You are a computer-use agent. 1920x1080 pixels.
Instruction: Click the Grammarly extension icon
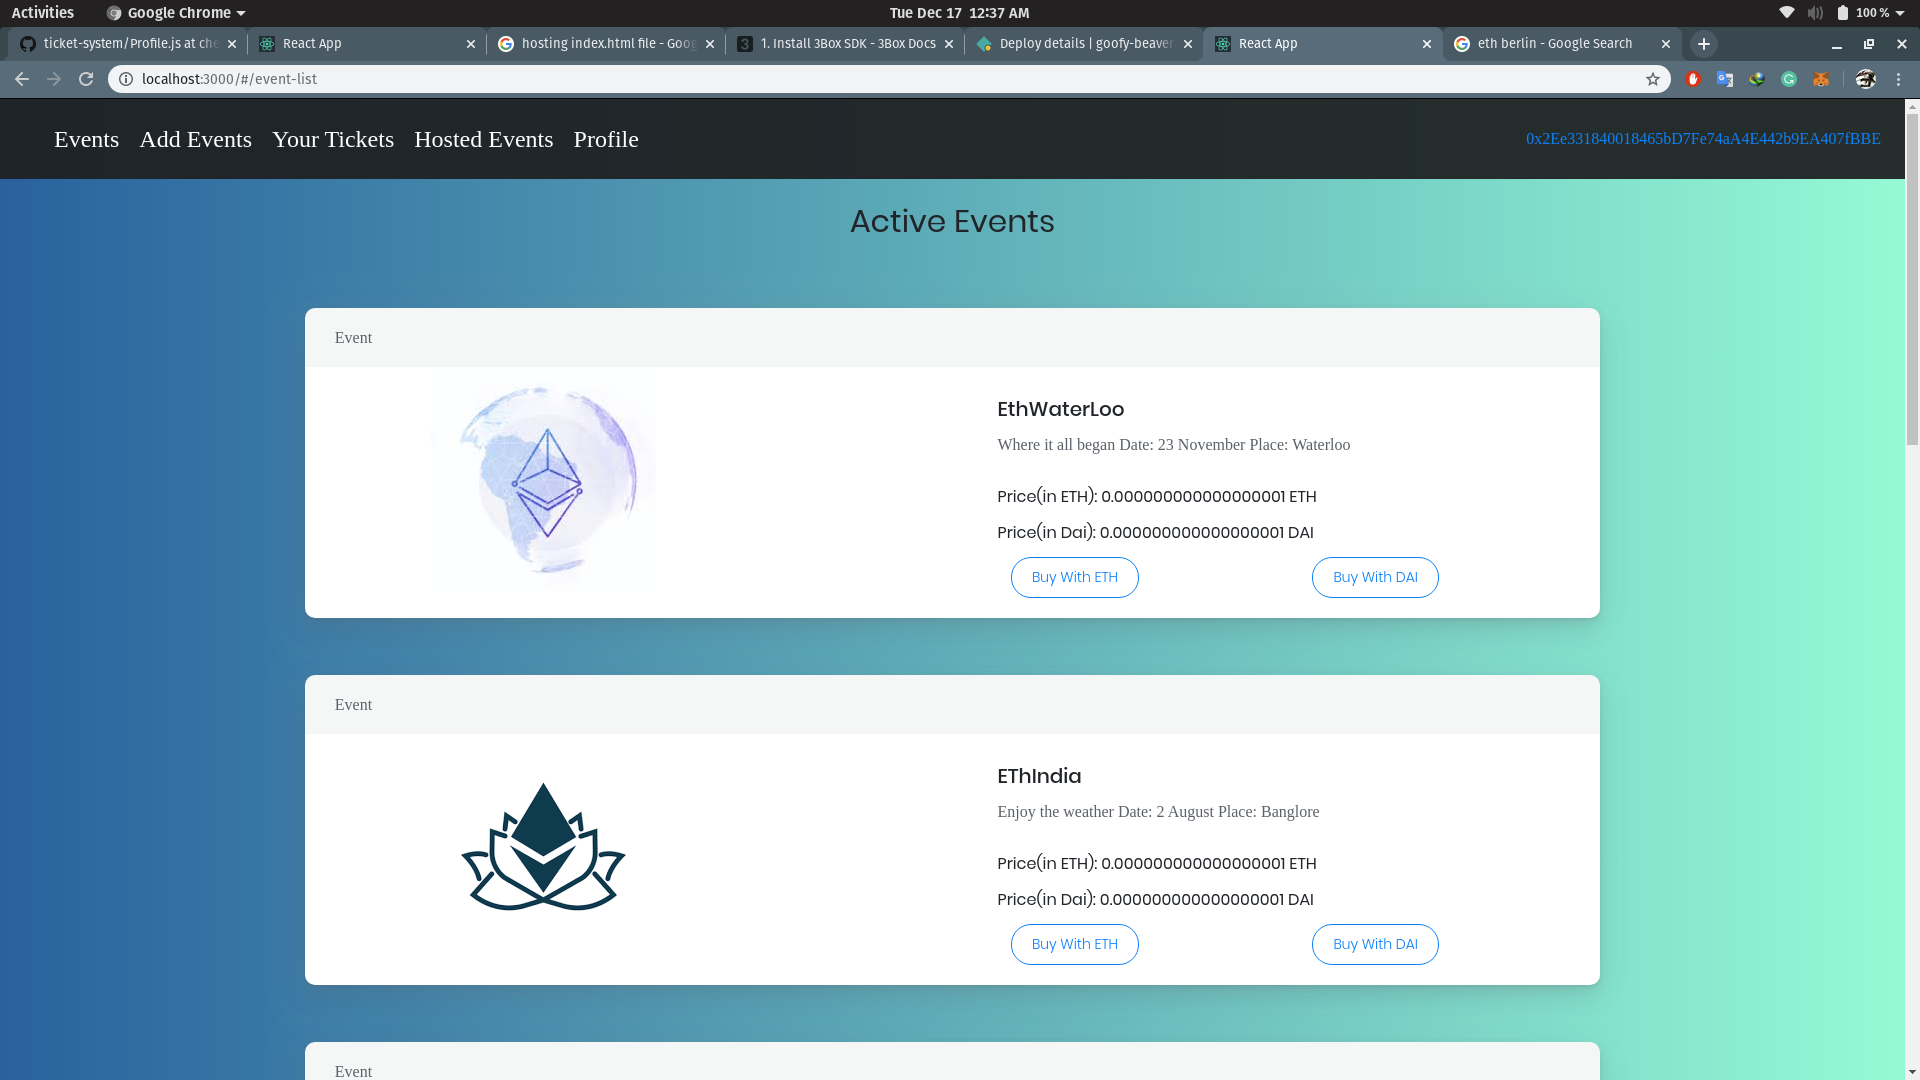tap(1789, 79)
